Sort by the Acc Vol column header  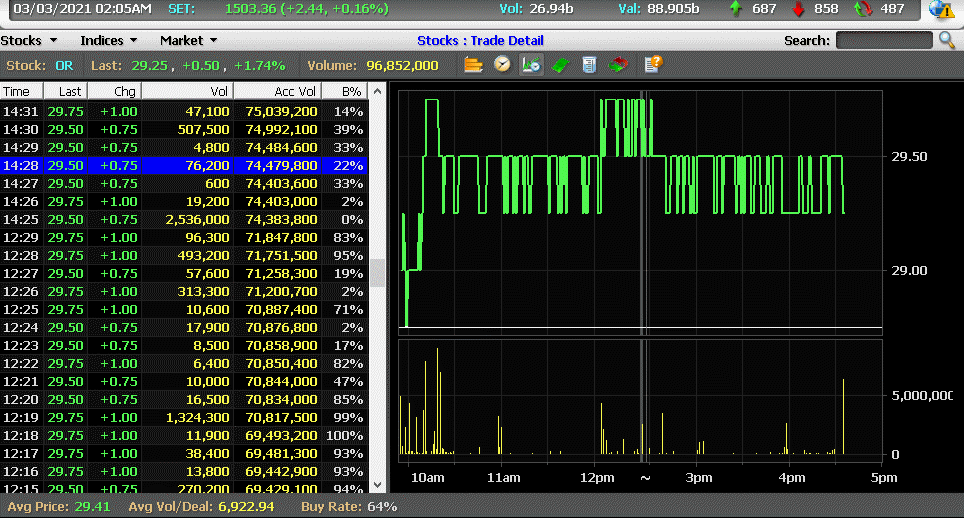coord(277,92)
